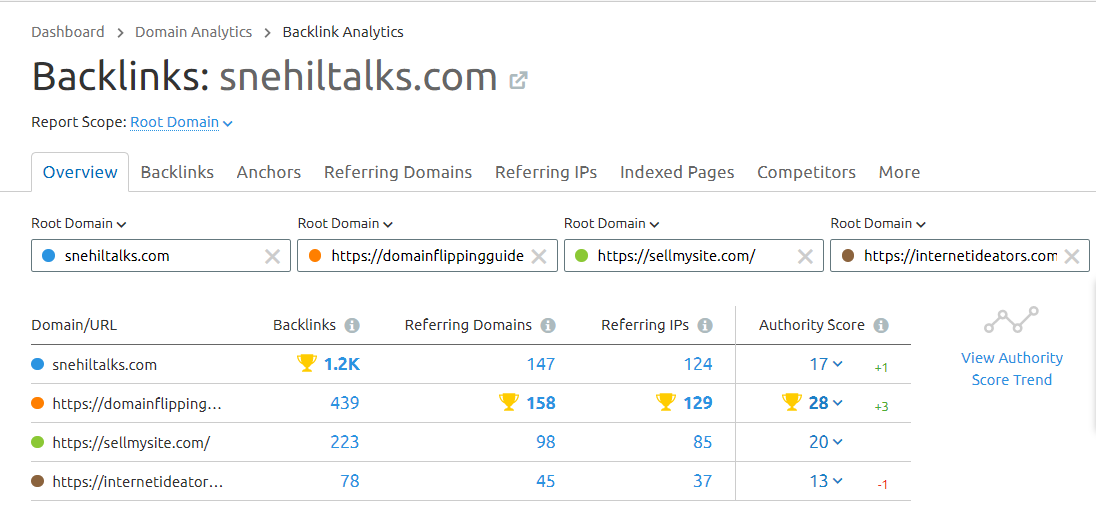Switch to the Referring Domains tab
This screenshot has height=527, width=1096.
pos(398,173)
